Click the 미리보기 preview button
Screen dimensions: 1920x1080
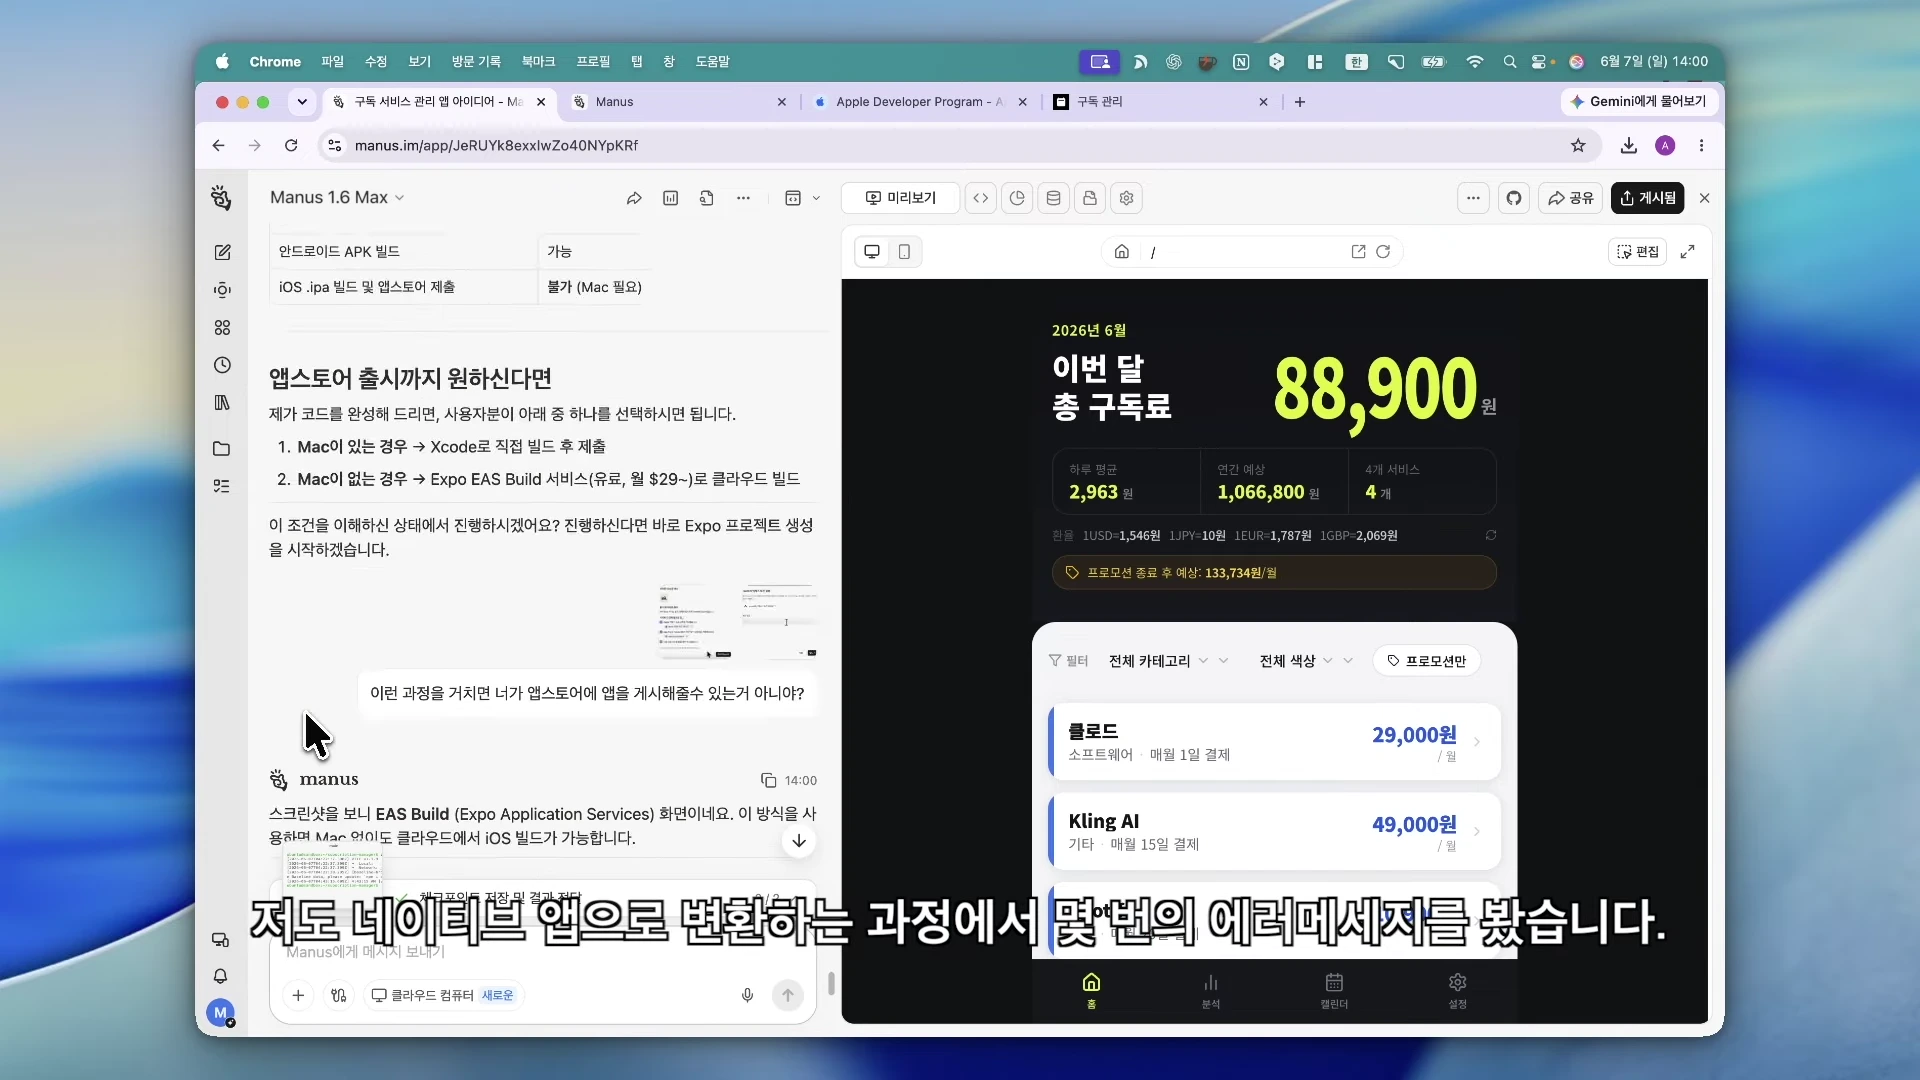click(900, 198)
